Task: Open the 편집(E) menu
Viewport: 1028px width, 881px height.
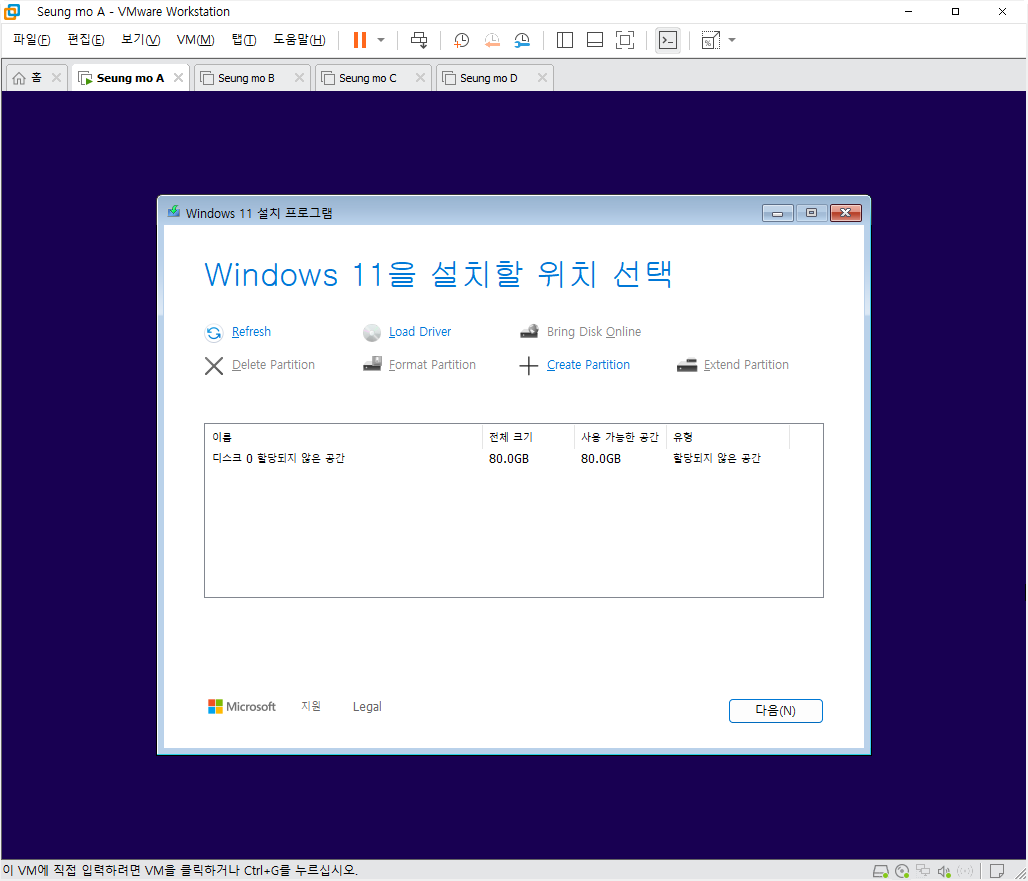Action: click(x=86, y=40)
